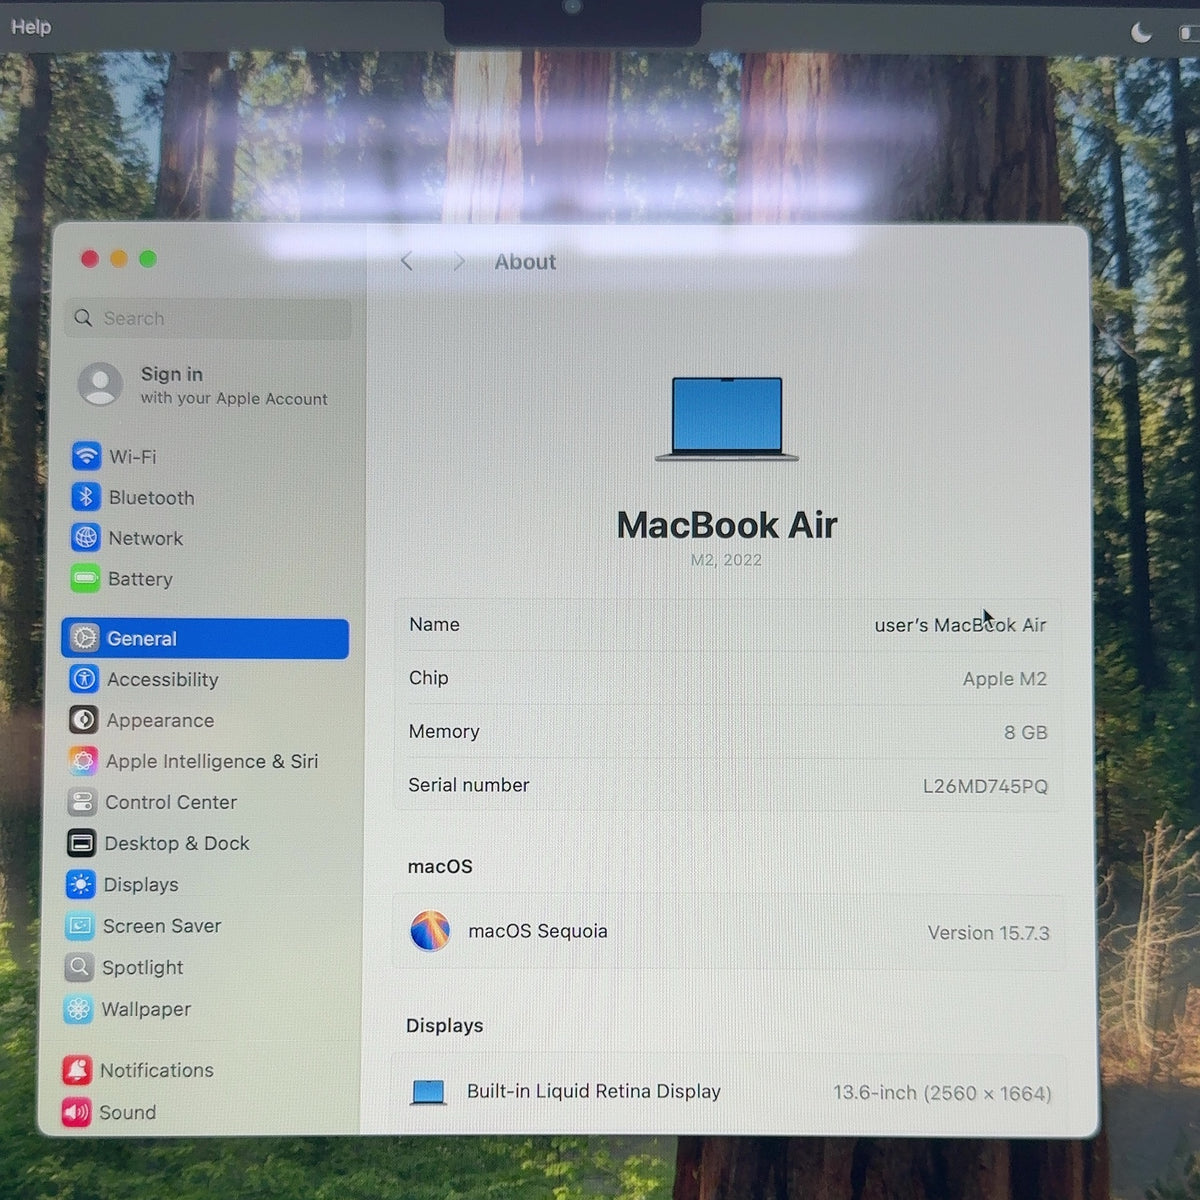Click the macOS Sequoia logo icon

(430, 931)
